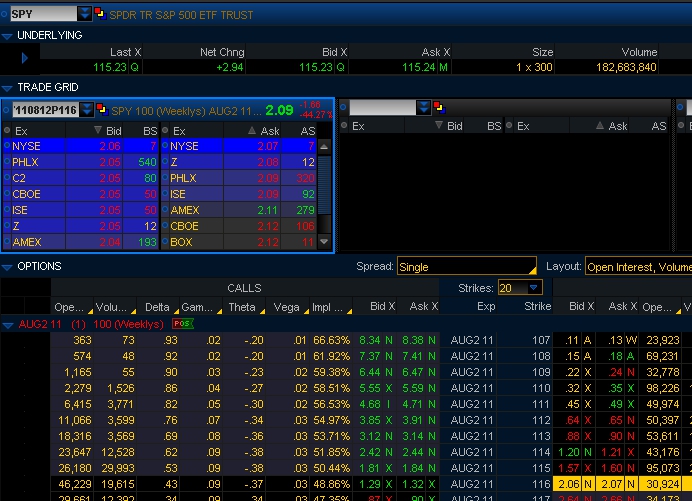This screenshot has width=692, height=501.
Task: Click the AS column header in first grid
Action: point(307,131)
